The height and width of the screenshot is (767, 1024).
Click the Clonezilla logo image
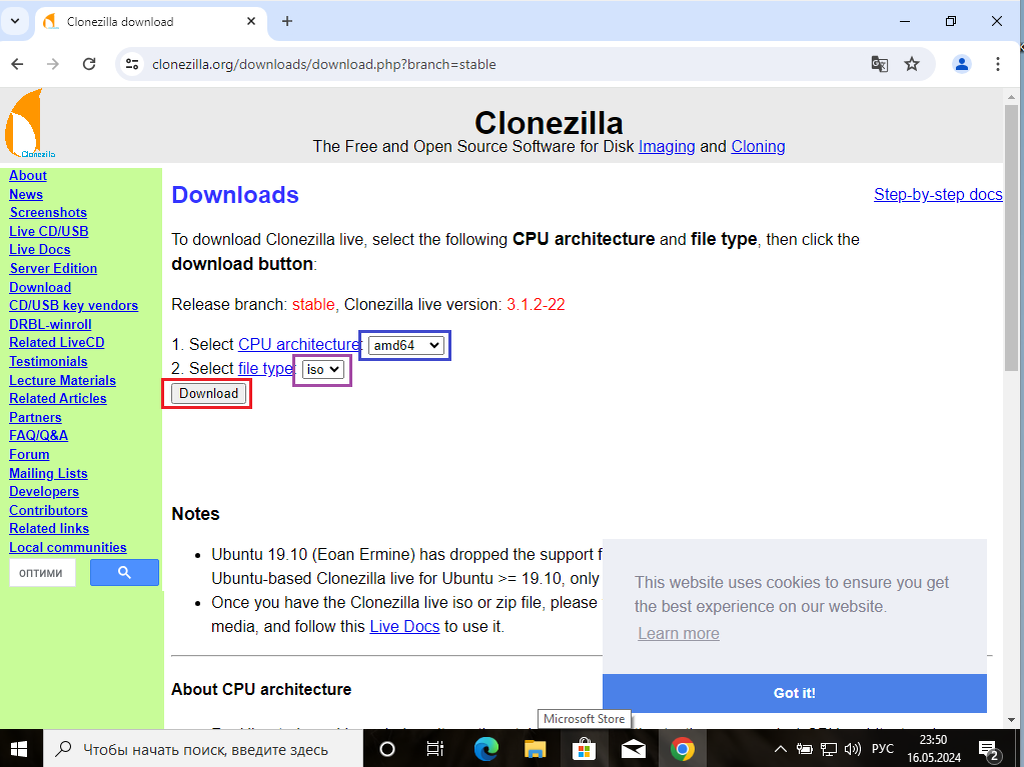[29, 124]
